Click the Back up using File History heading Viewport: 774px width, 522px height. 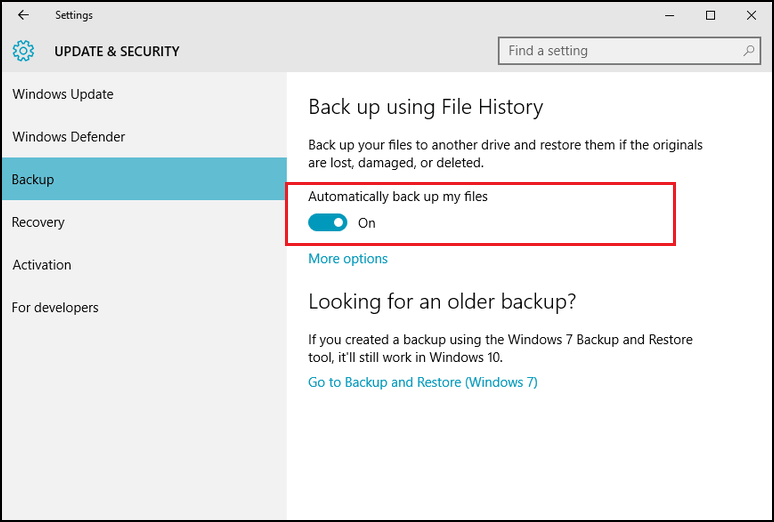426,107
